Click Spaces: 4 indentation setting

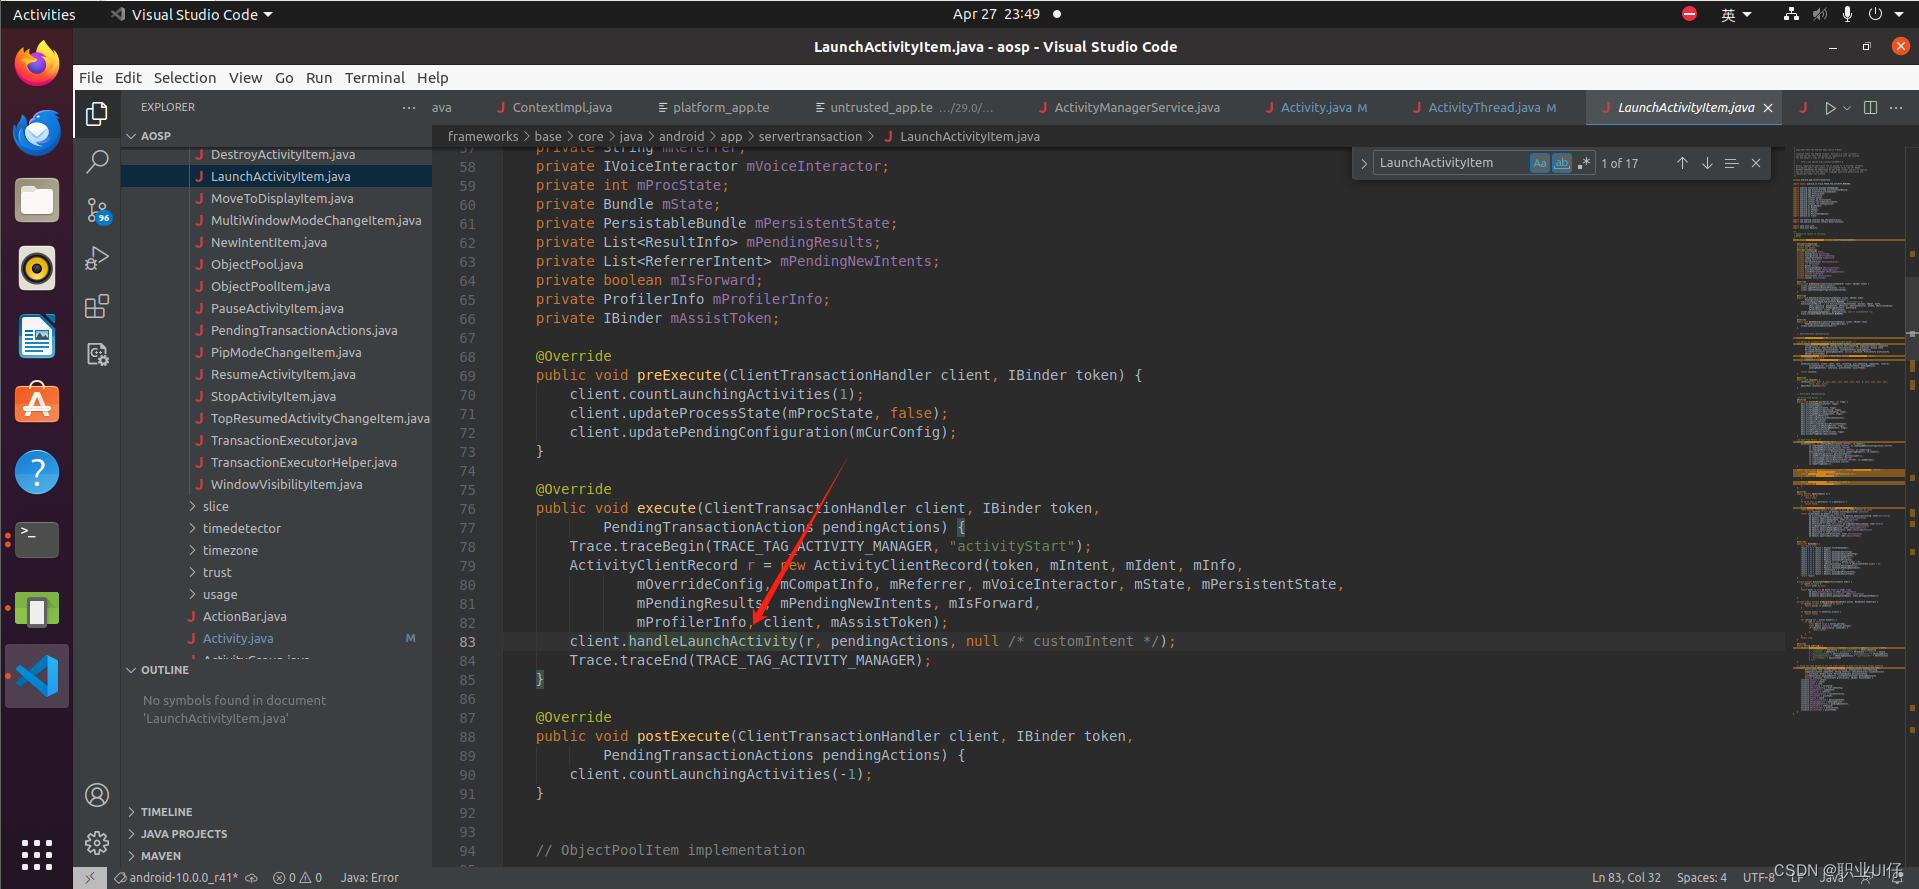1702,878
